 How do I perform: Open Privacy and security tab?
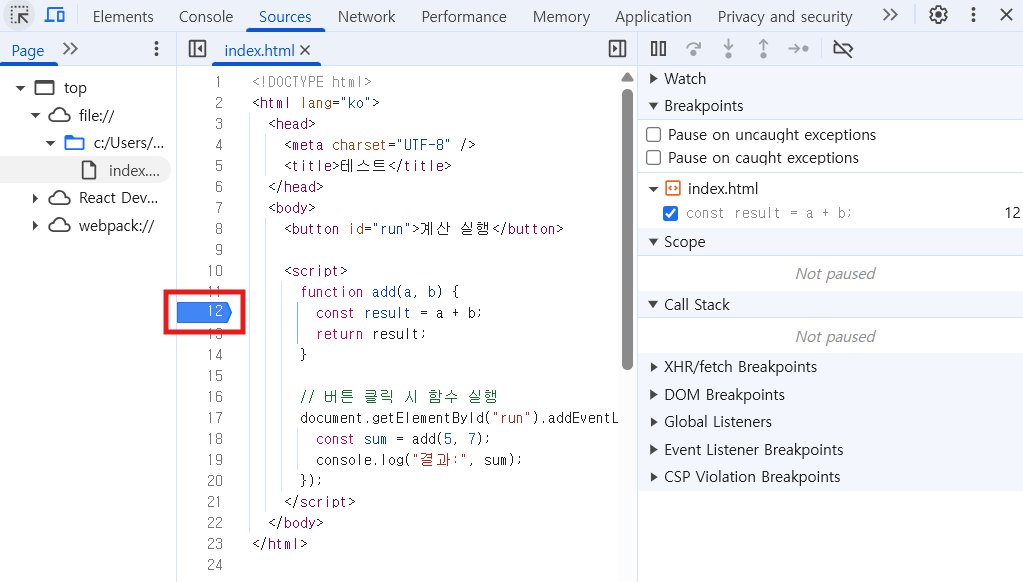pyautogui.click(x=785, y=16)
